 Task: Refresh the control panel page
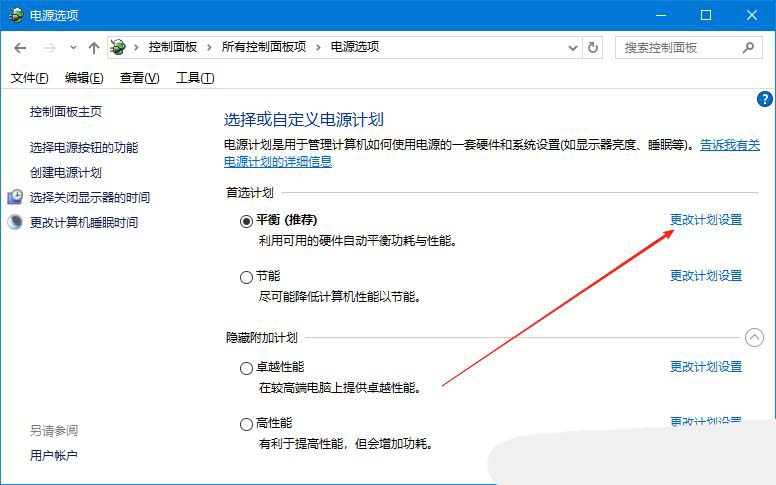[592, 48]
